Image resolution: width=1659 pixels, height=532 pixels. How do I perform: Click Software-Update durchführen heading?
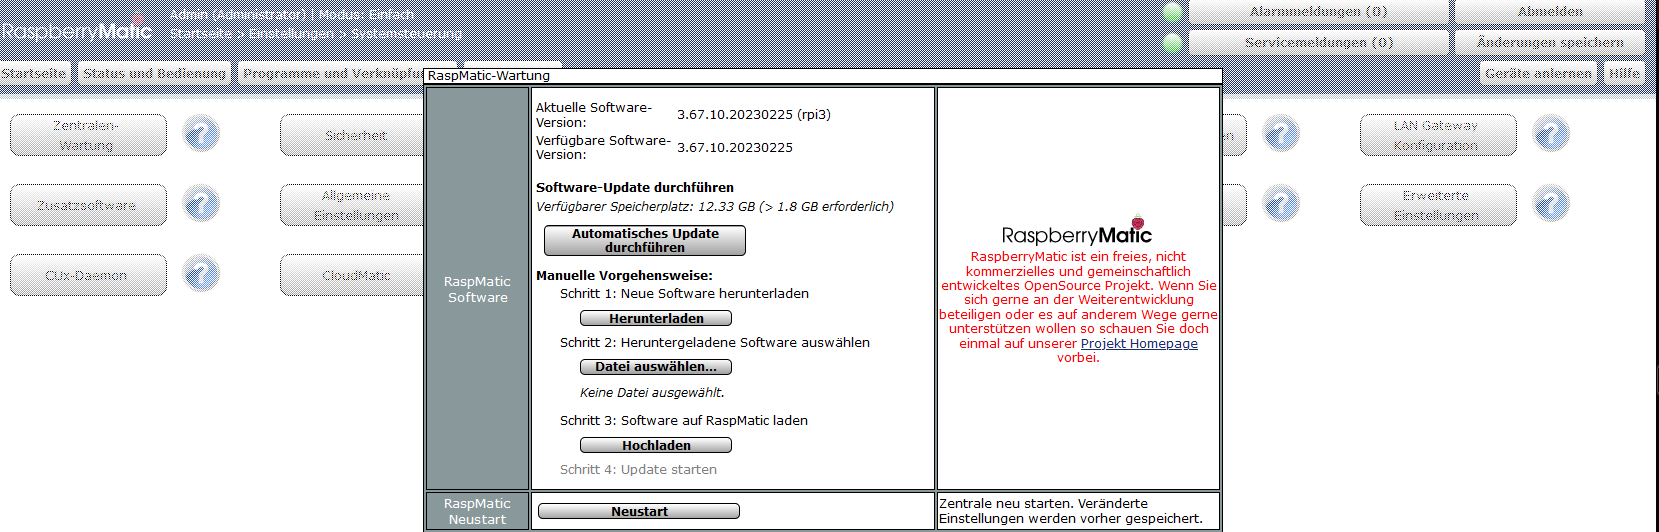coord(635,187)
